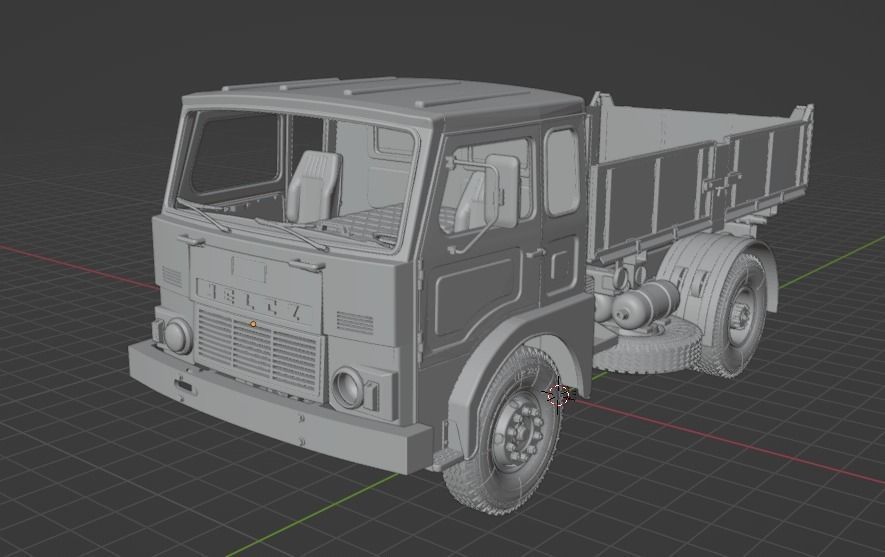The image size is (885, 557).
Task: Select the orange object origin dot on grille
Action: pyautogui.click(x=253, y=324)
